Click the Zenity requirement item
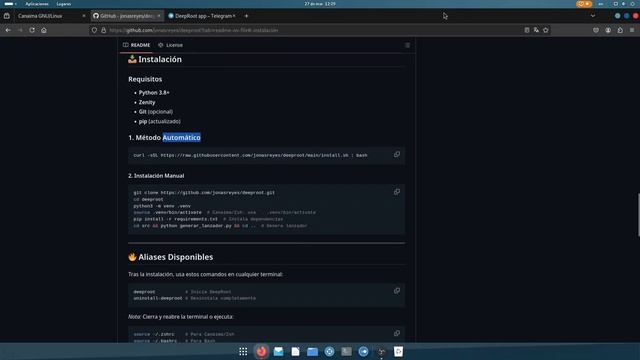Image resolution: width=640 pixels, height=360 pixels. (147, 102)
